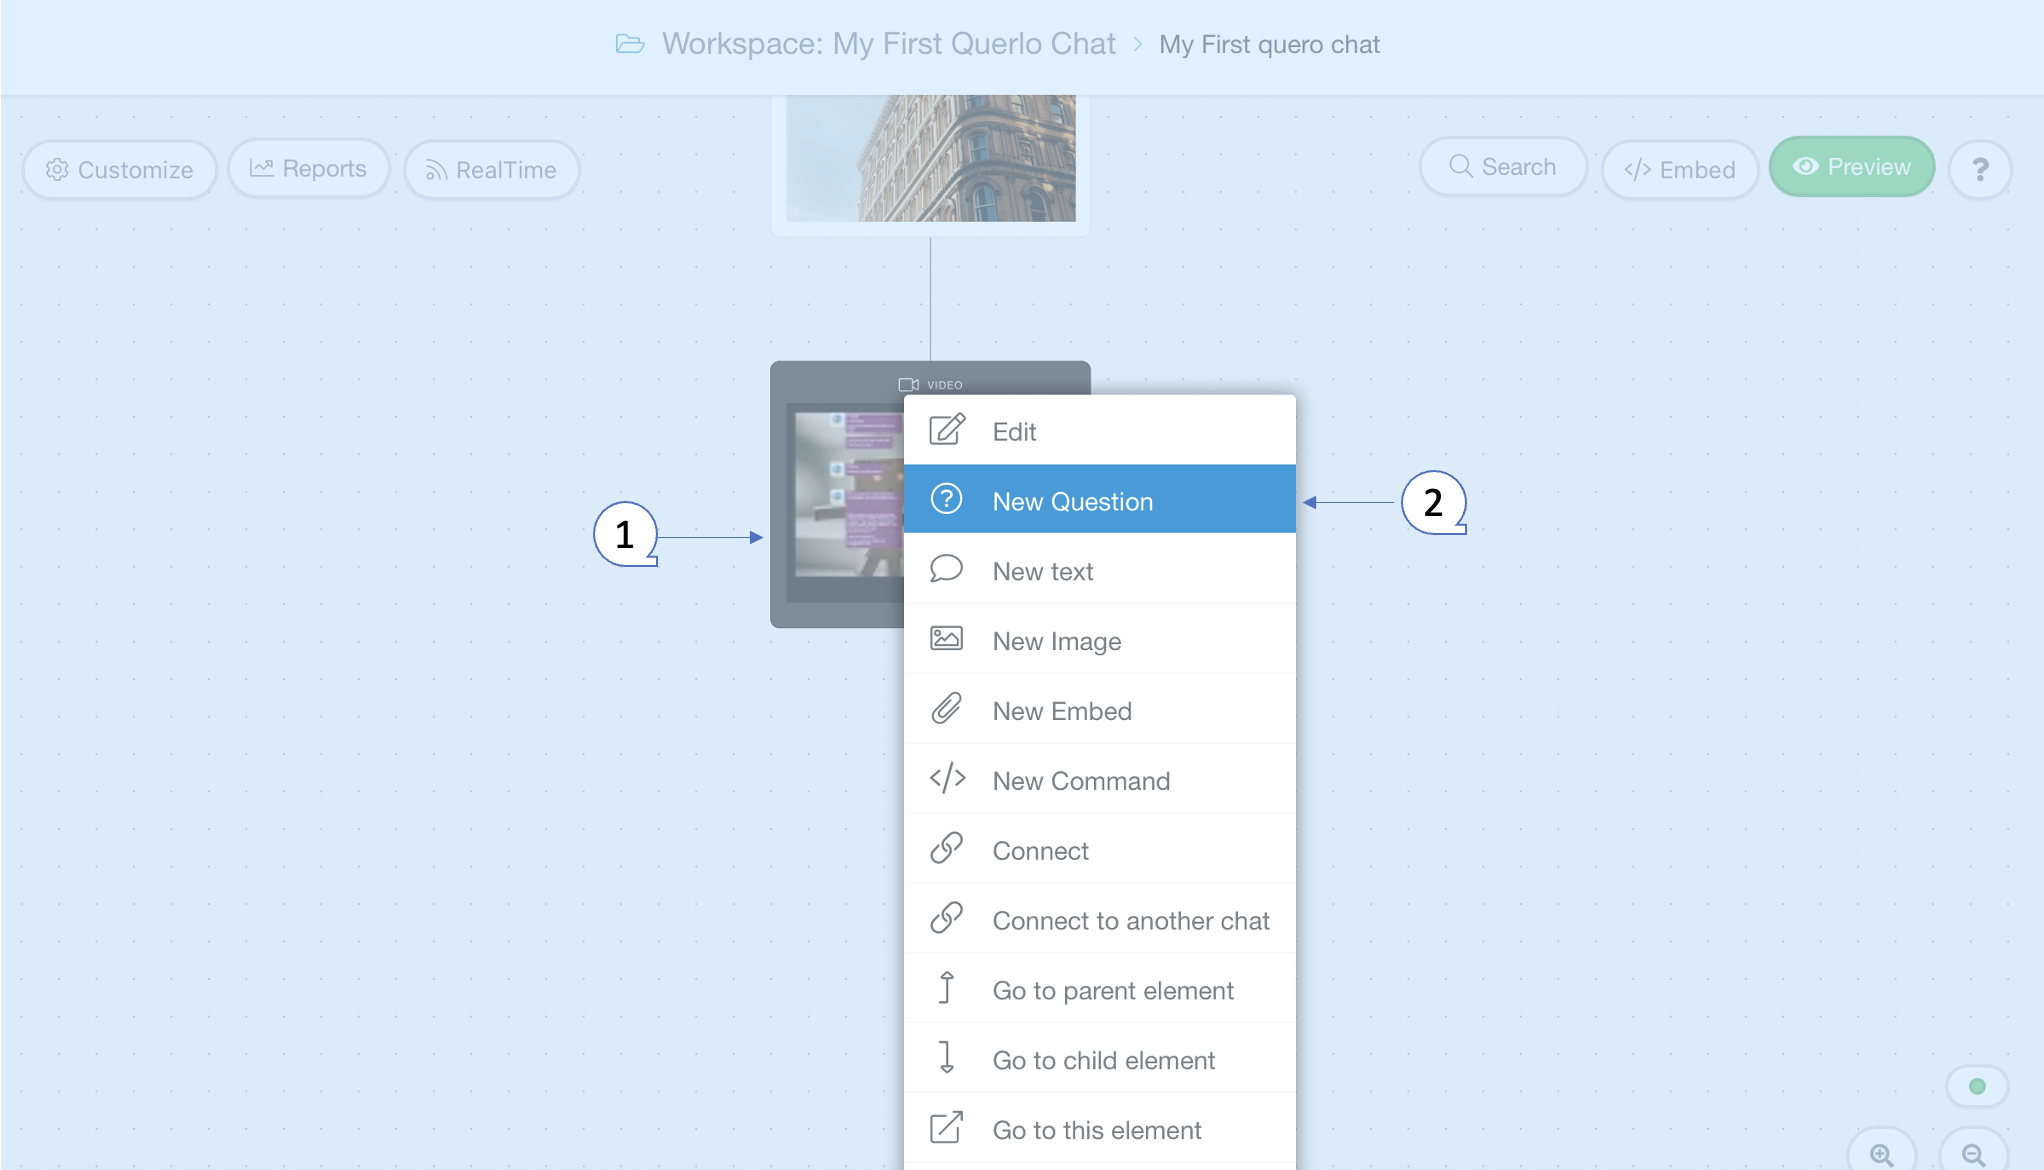Click the green Preview button

pos(1851,167)
